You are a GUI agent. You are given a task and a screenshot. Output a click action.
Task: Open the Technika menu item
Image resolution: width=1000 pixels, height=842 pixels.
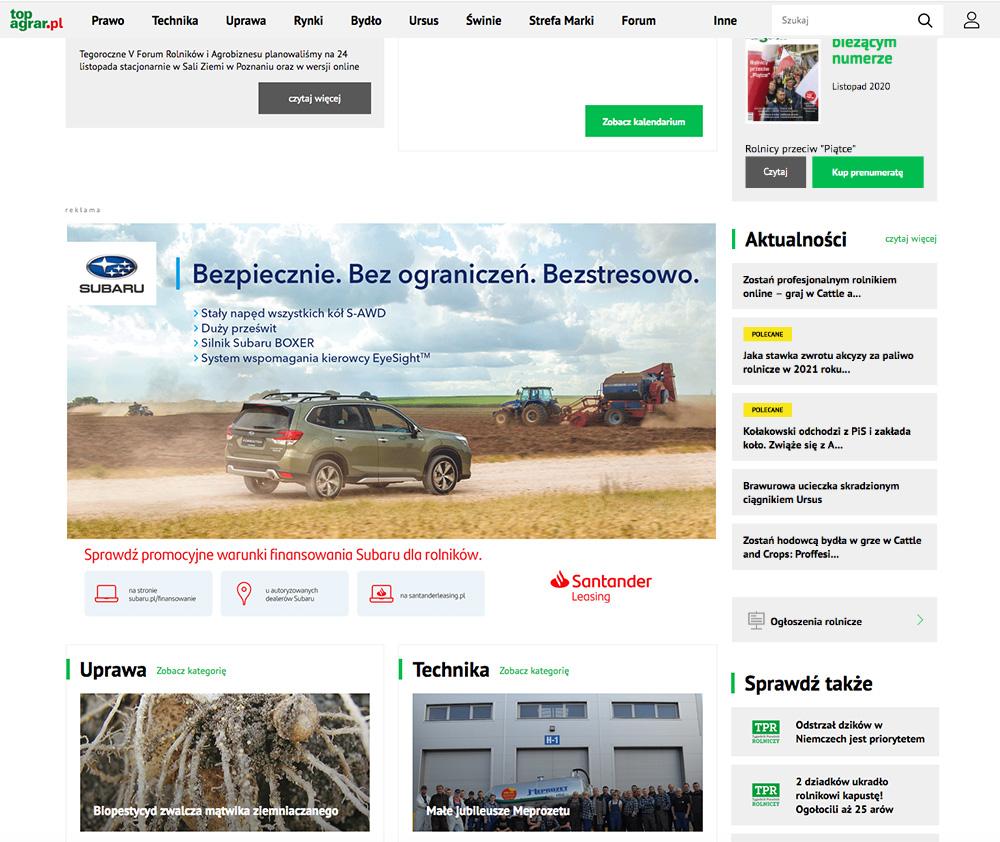[175, 20]
